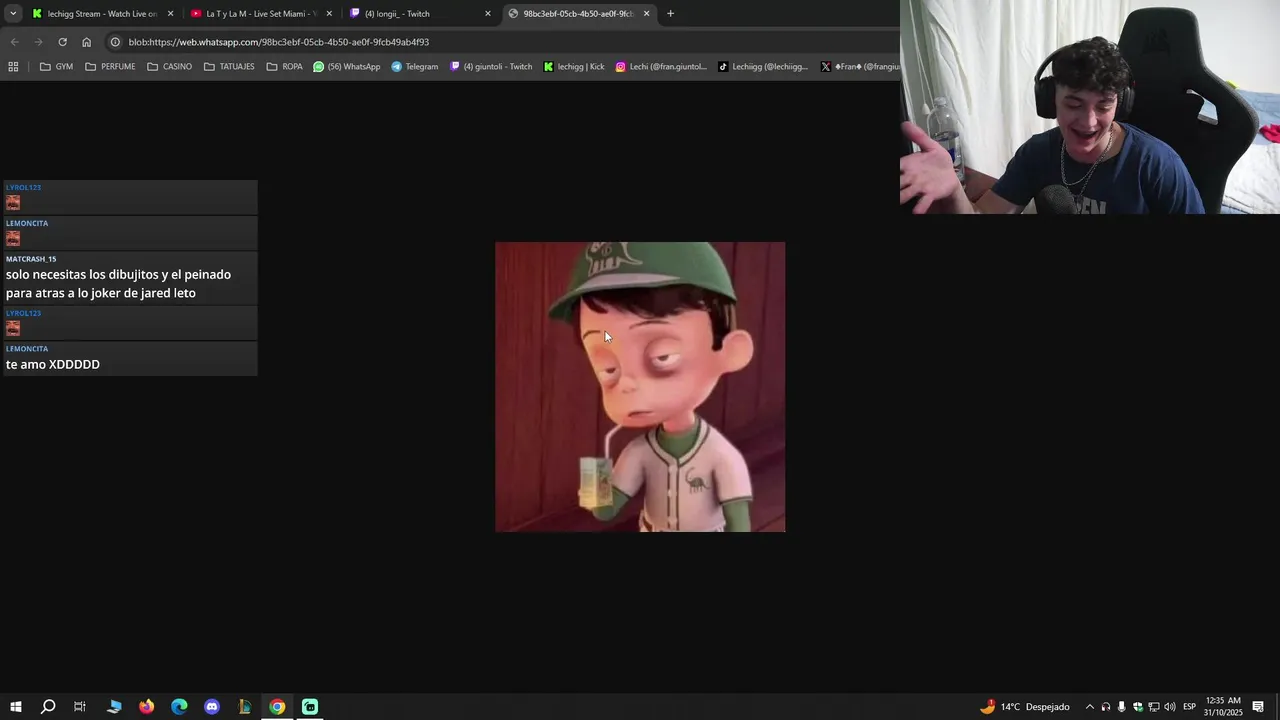This screenshot has width=1280, height=720.
Task: Open a new browser tab
Action: pyautogui.click(x=670, y=14)
